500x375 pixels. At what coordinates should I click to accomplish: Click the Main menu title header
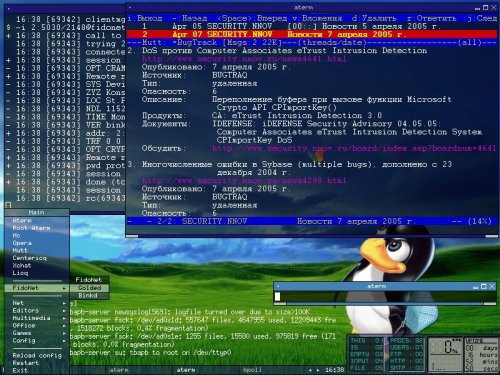[37, 212]
